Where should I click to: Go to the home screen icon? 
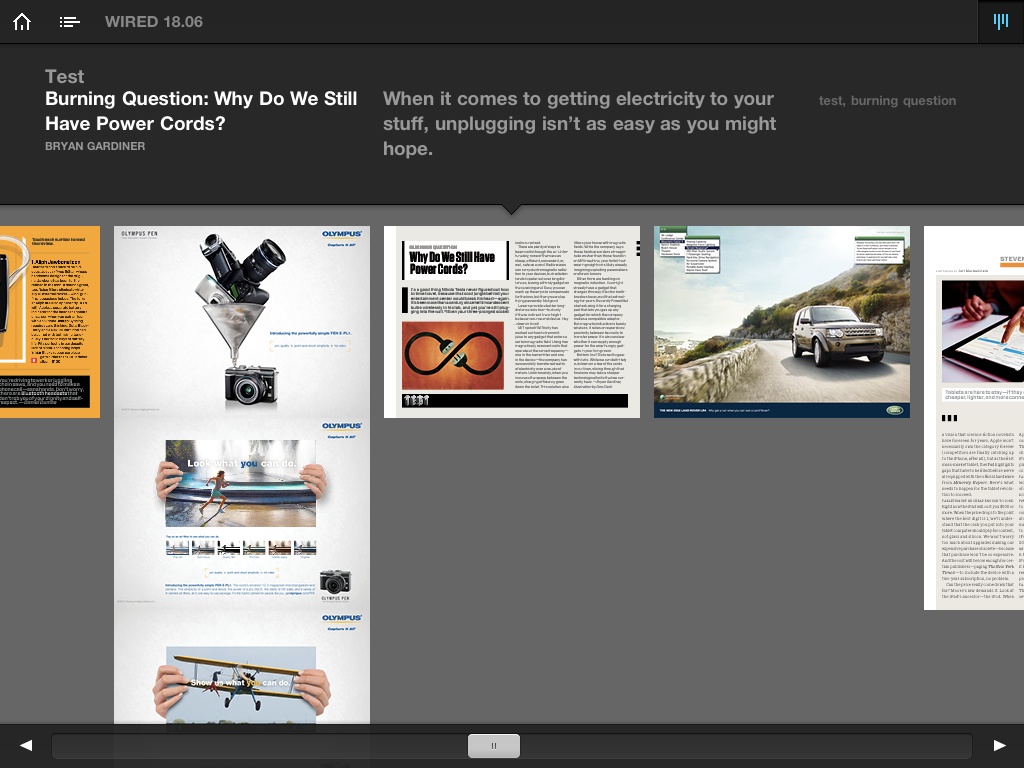tap(22, 22)
